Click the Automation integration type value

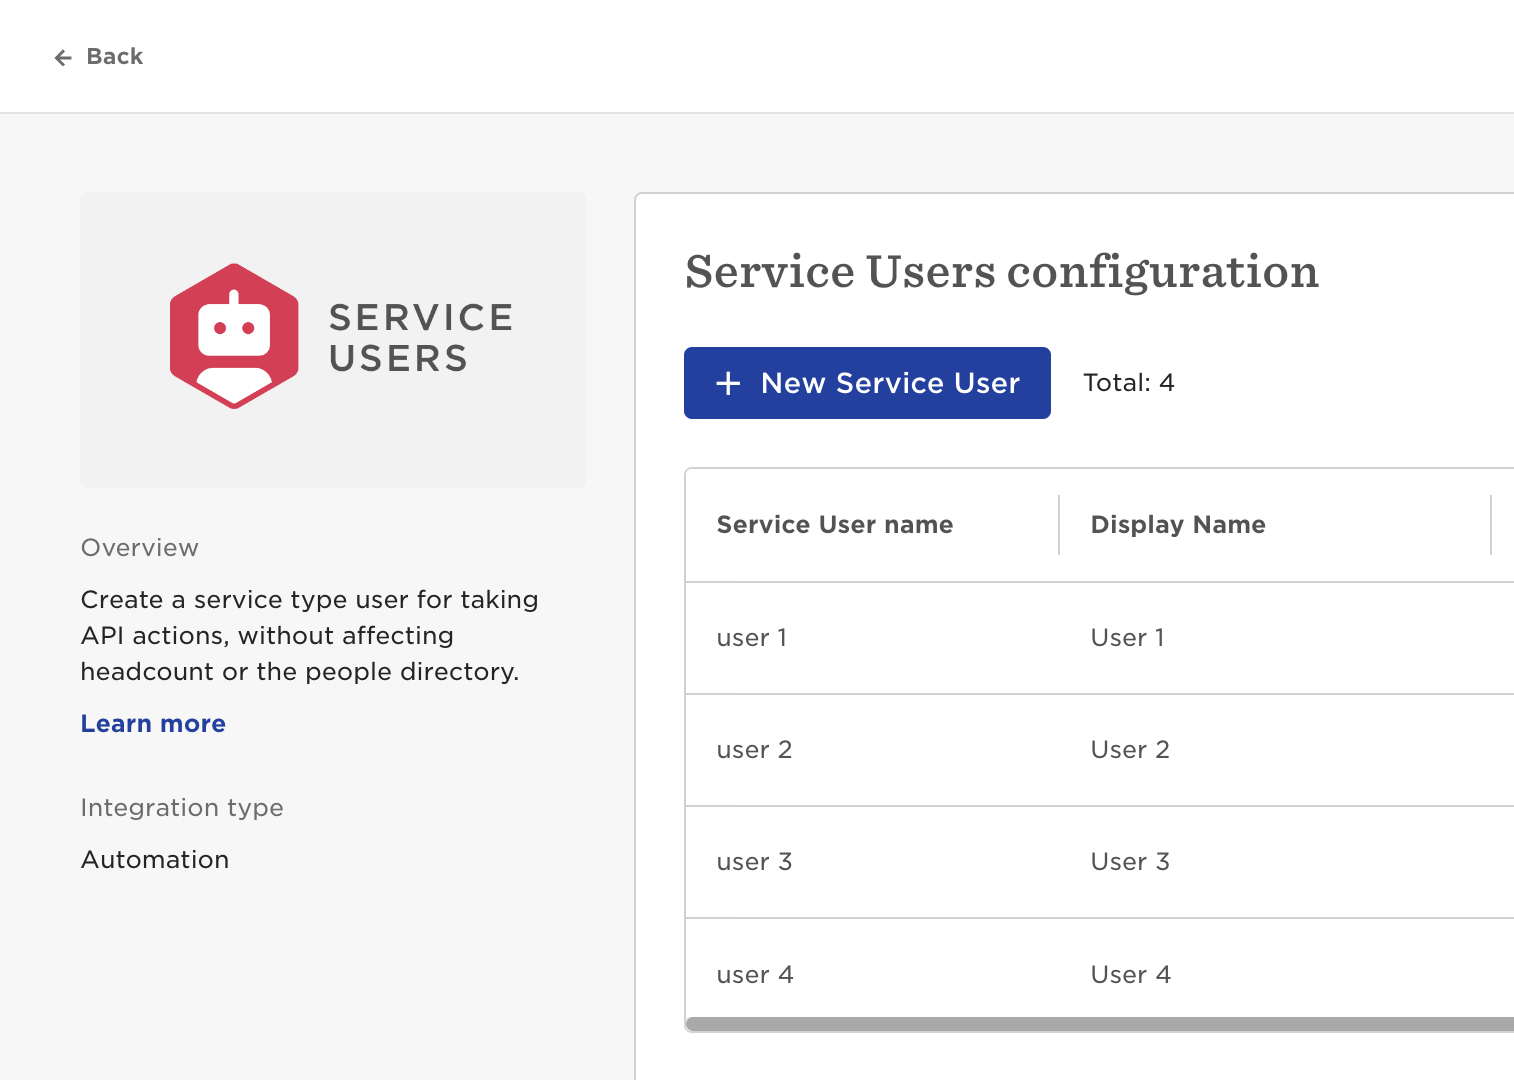click(x=155, y=860)
